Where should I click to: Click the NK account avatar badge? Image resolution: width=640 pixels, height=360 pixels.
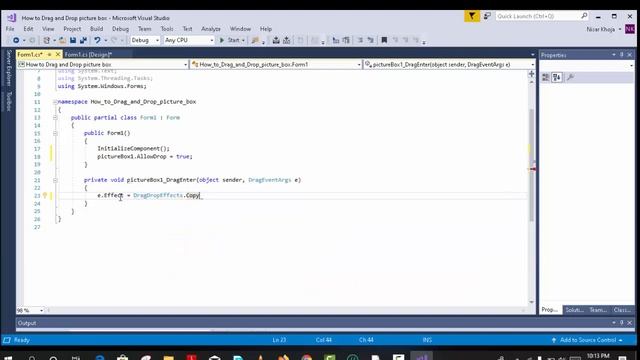pyautogui.click(x=630, y=29)
